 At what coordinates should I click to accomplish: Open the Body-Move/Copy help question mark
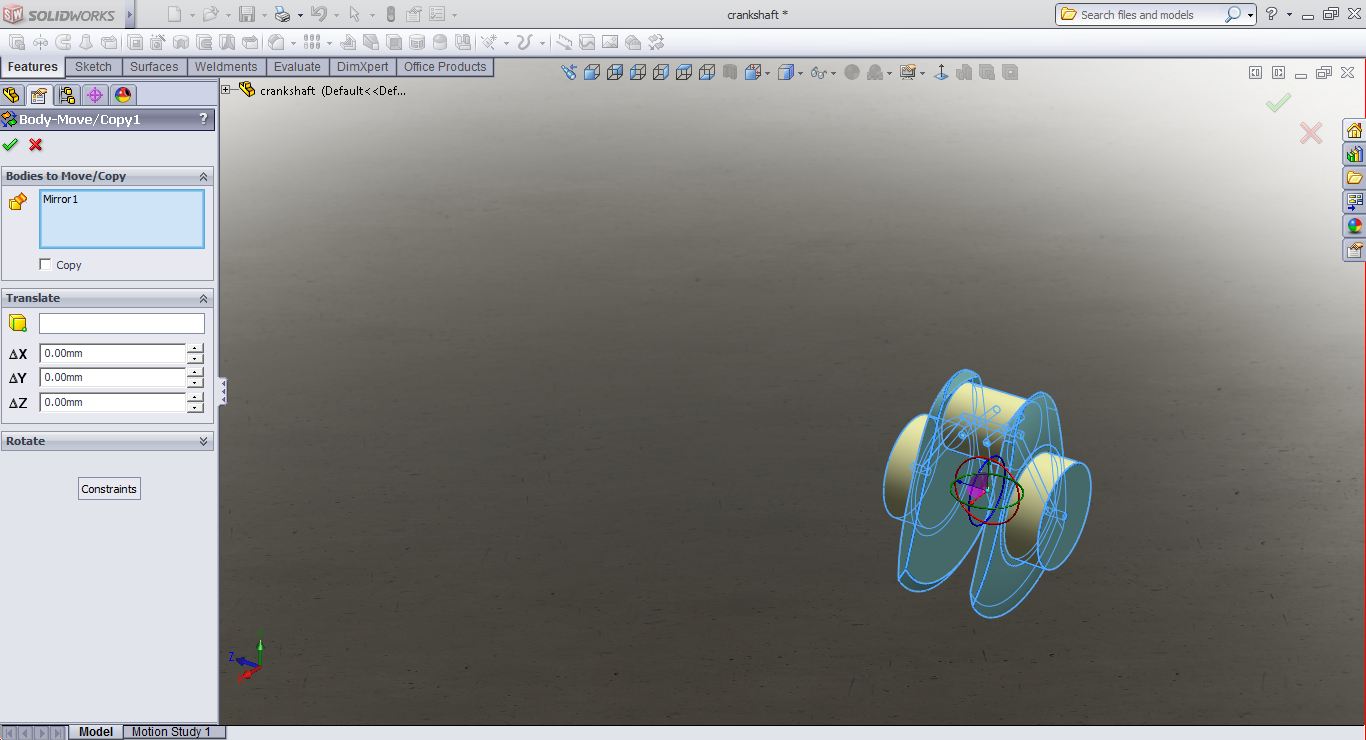coord(204,119)
